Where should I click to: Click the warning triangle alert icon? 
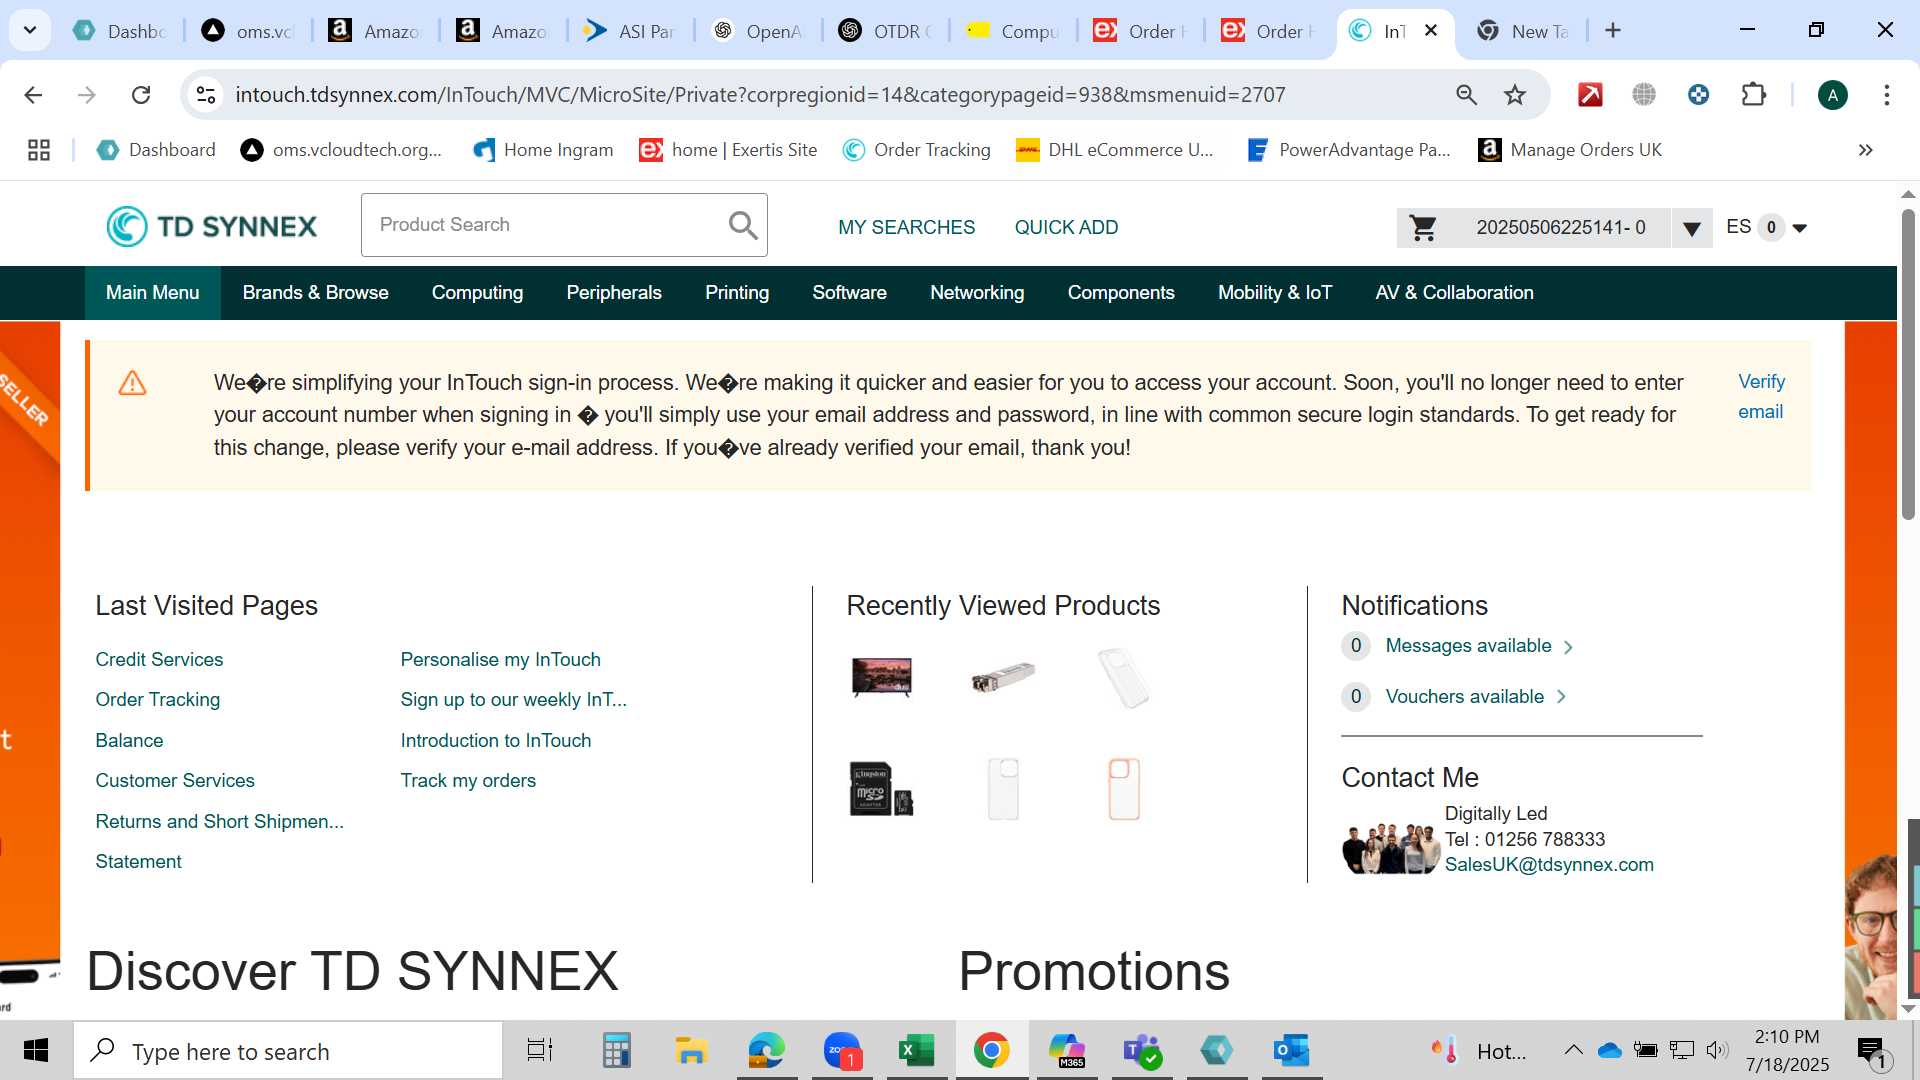click(132, 383)
